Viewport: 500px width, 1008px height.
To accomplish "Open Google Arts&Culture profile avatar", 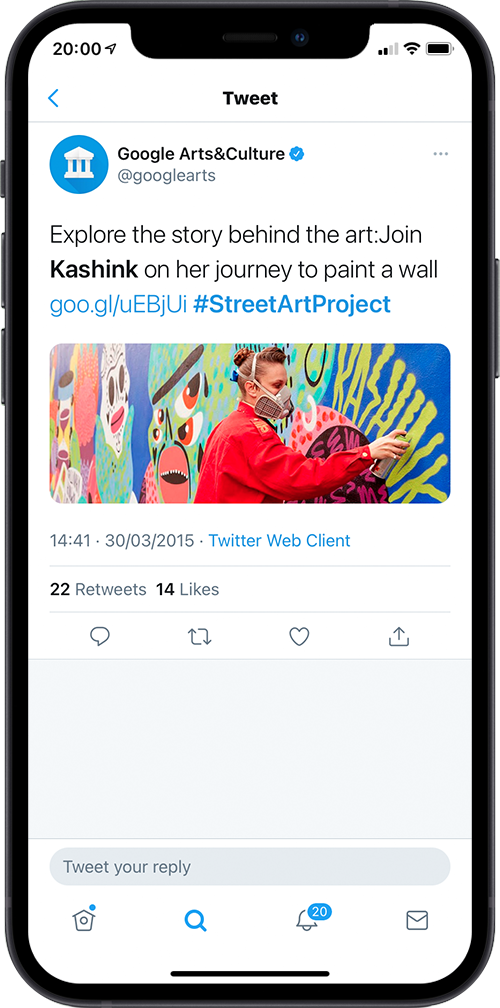I will pos(79,164).
